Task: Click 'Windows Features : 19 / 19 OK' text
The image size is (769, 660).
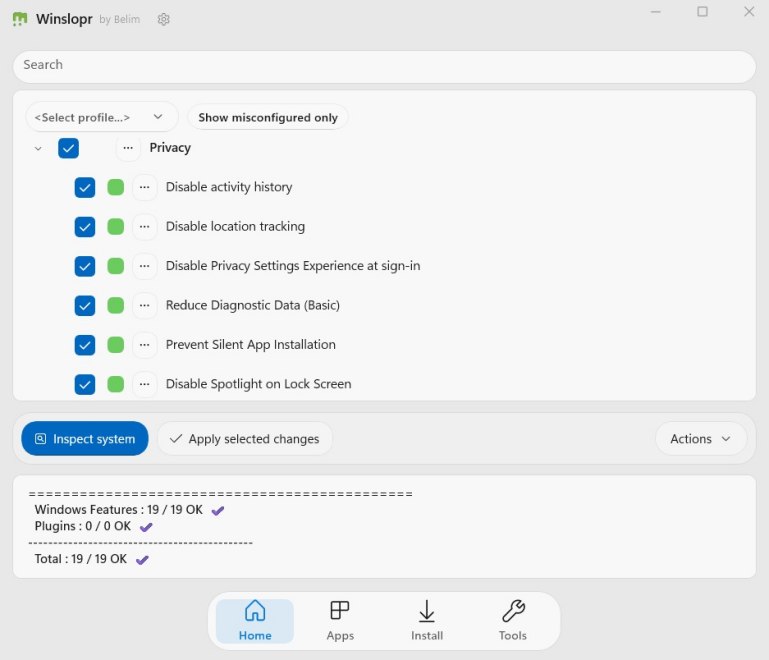Action: coord(118,510)
